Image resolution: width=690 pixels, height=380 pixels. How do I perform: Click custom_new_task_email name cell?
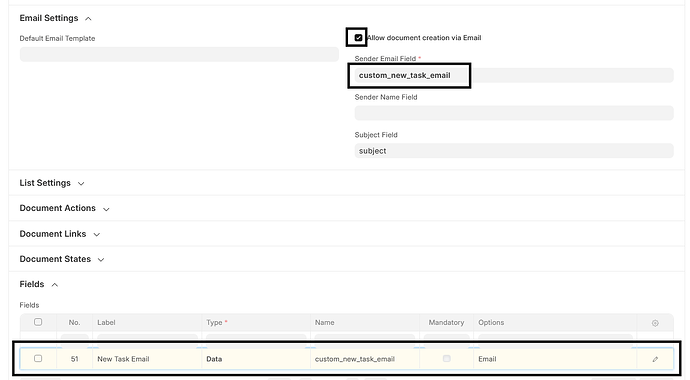[x=365, y=359]
